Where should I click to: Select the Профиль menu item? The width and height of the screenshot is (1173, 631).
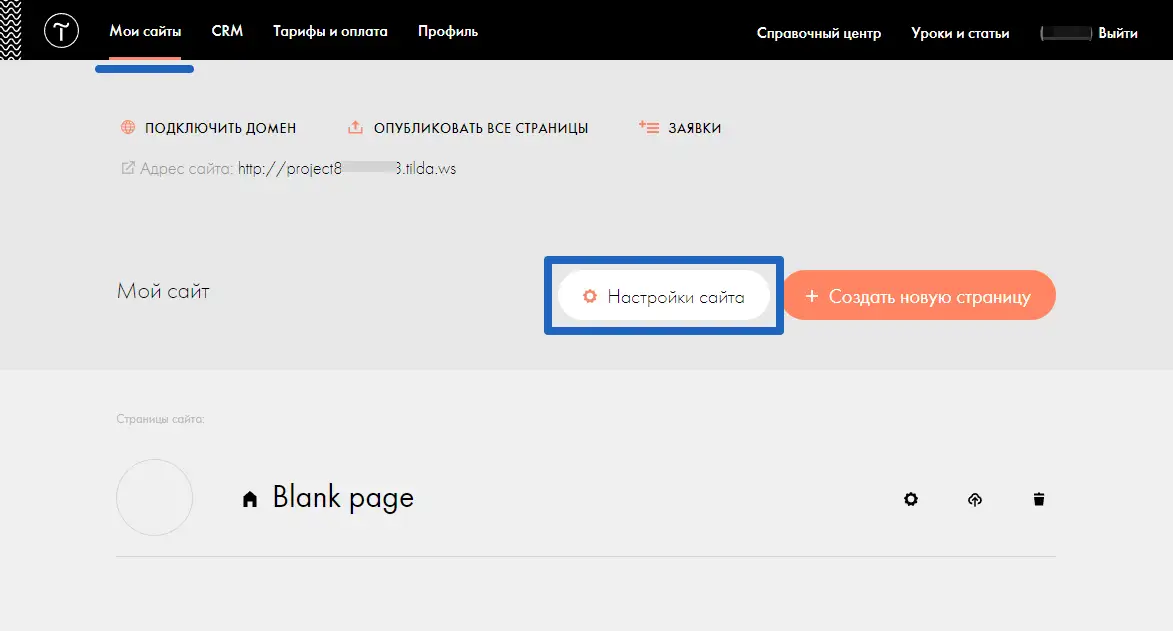(x=448, y=32)
